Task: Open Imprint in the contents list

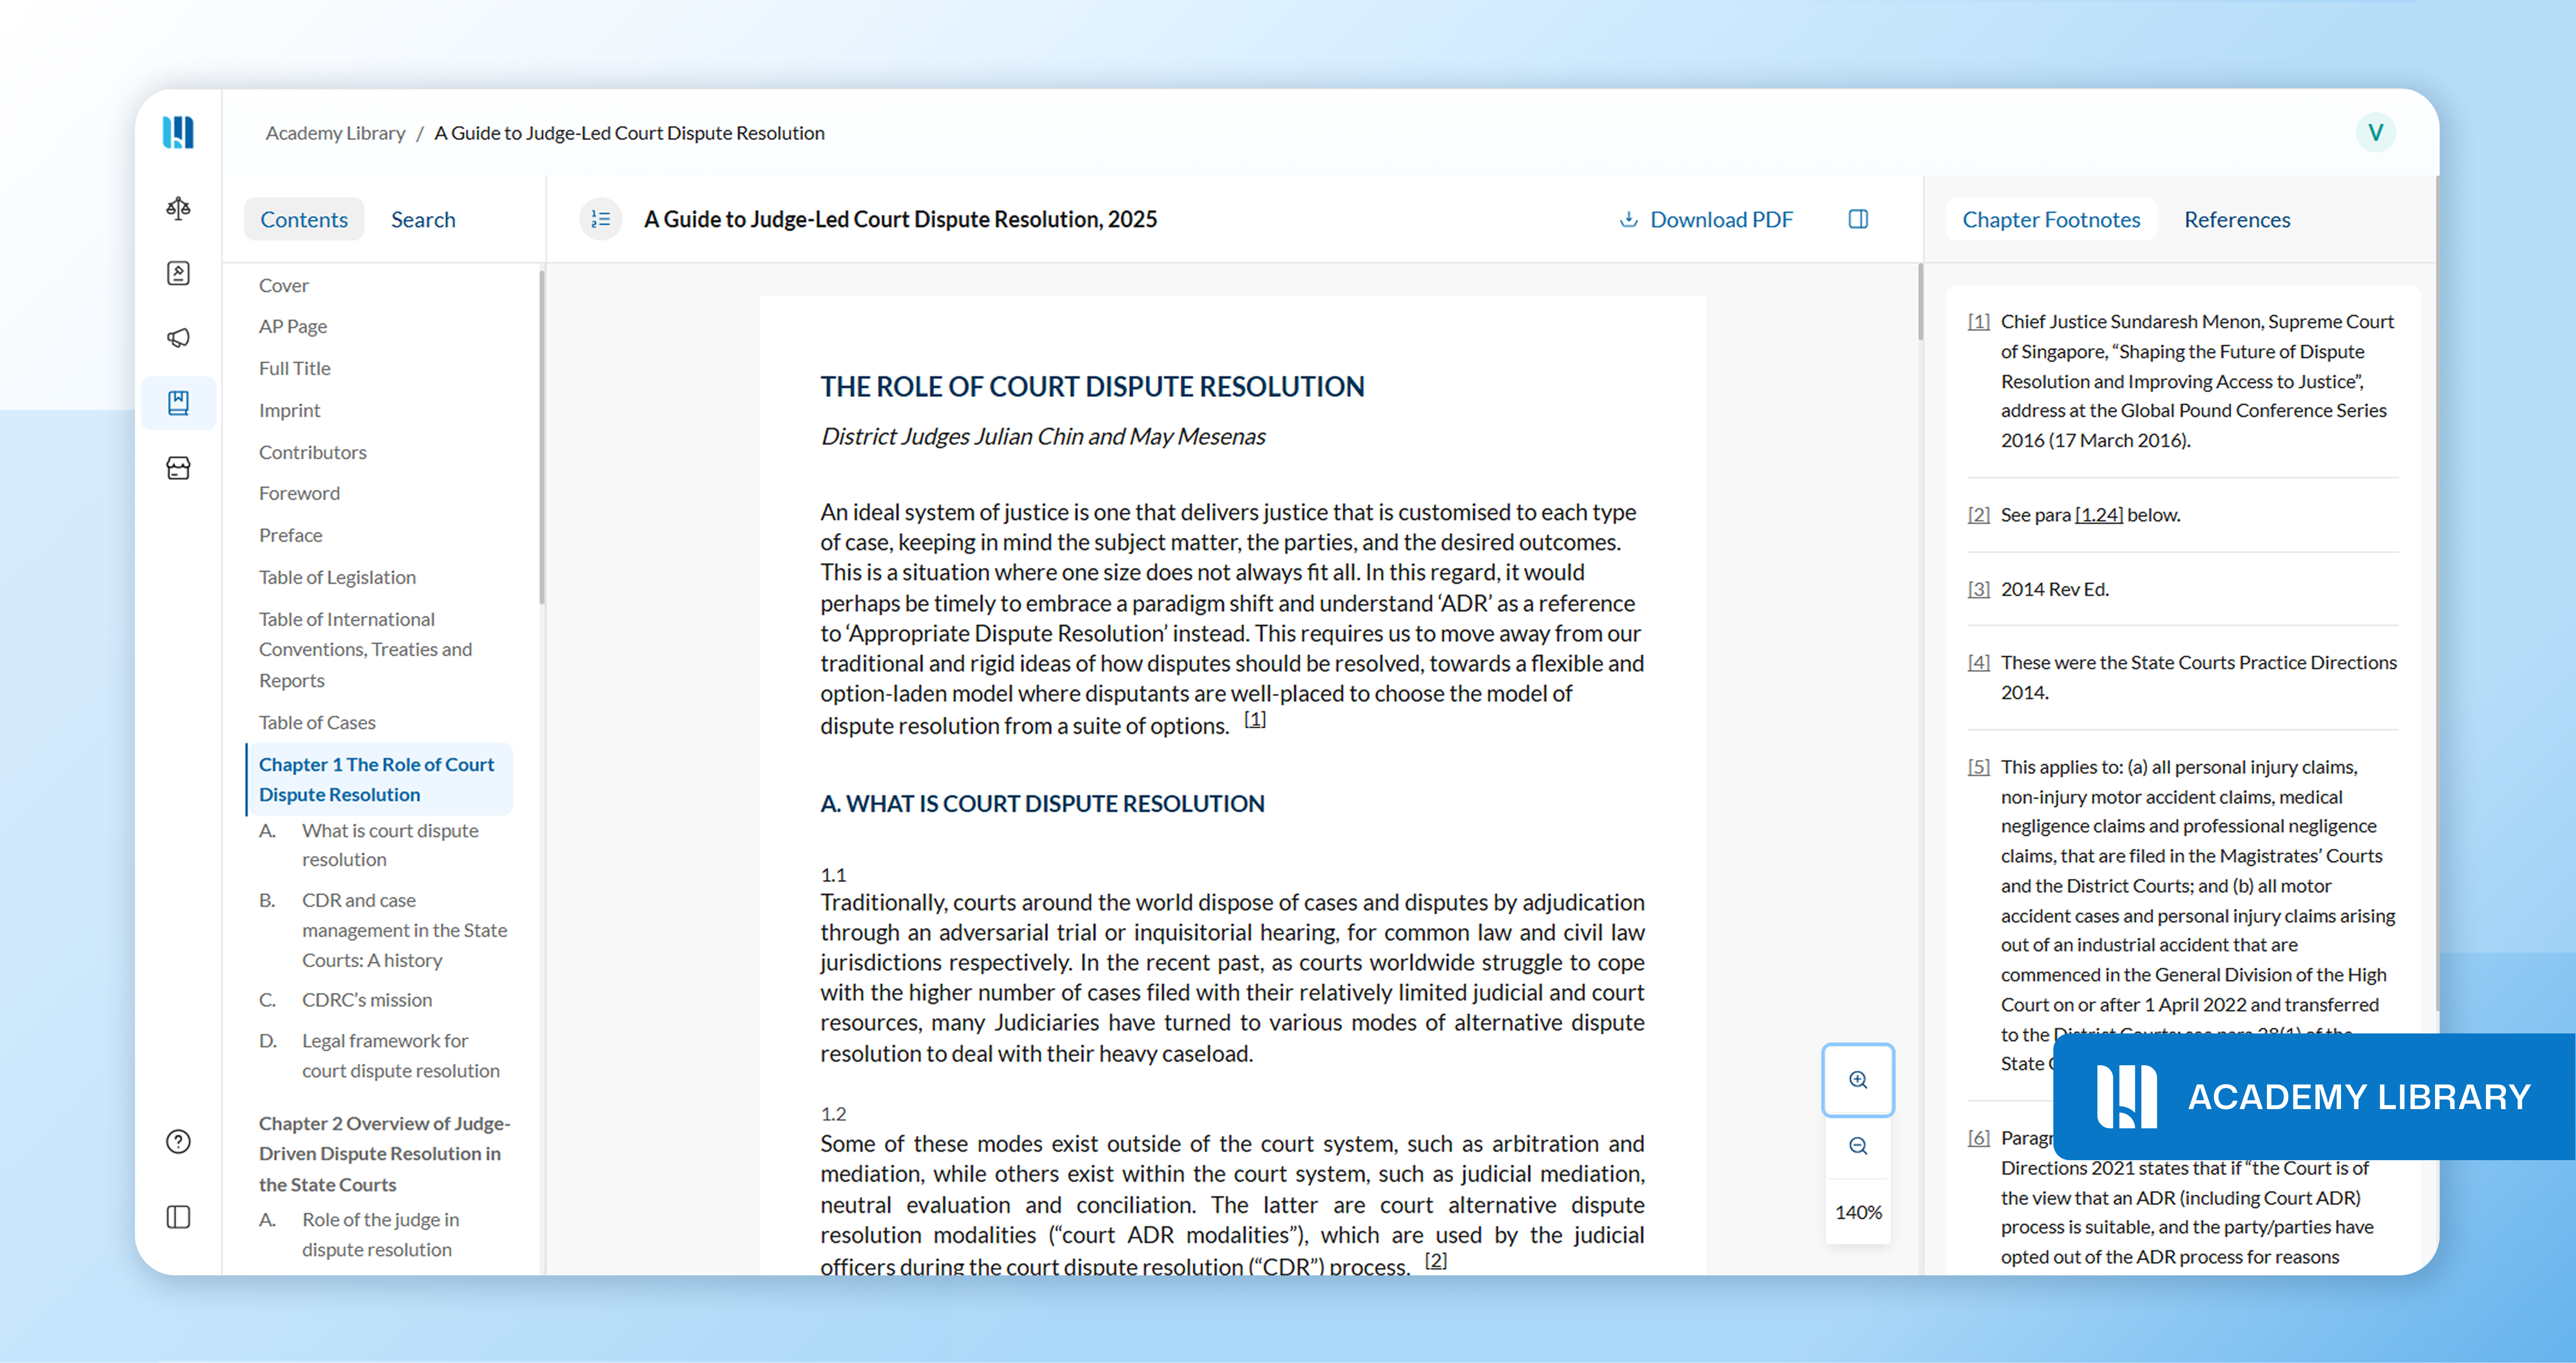Action: 290,410
